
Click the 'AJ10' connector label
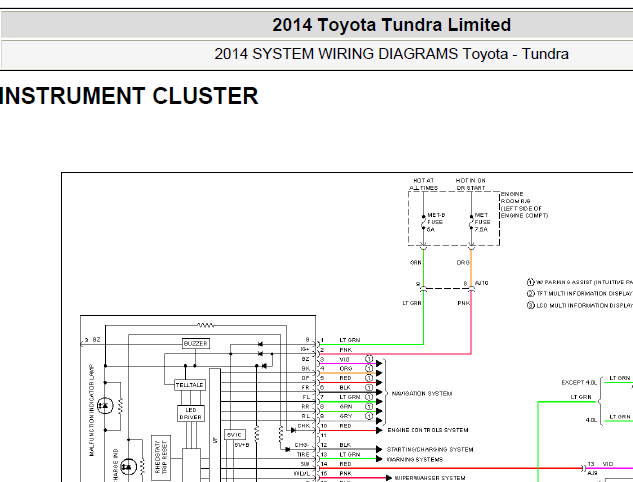coord(482,283)
